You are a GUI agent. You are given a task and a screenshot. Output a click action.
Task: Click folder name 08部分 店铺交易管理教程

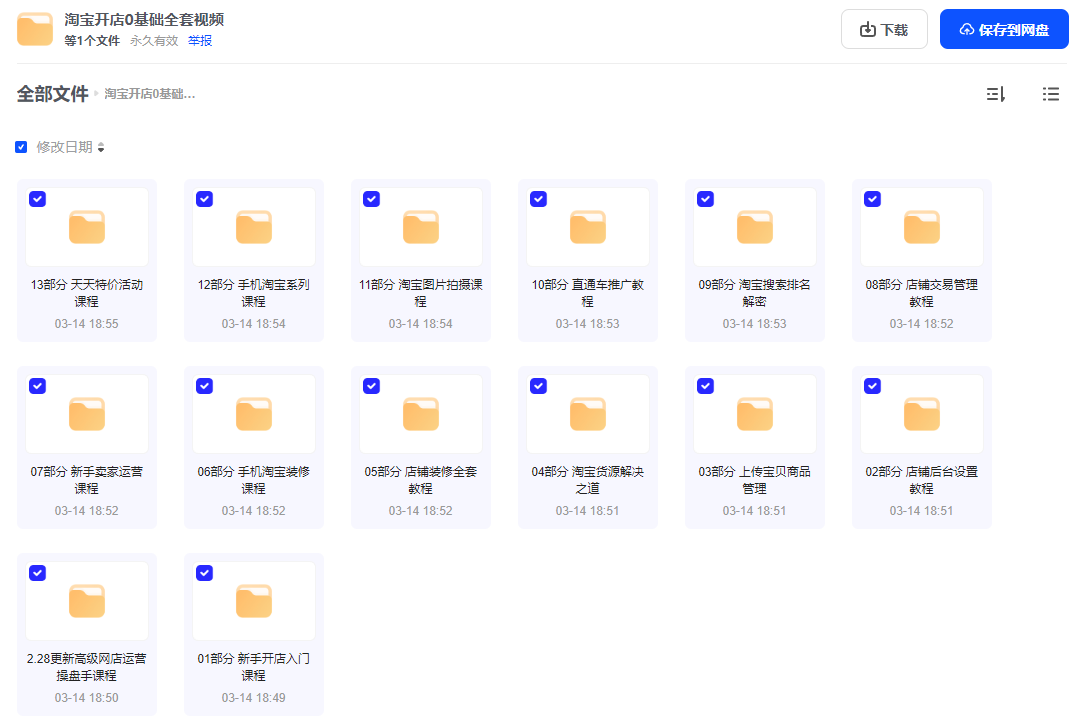(922, 293)
